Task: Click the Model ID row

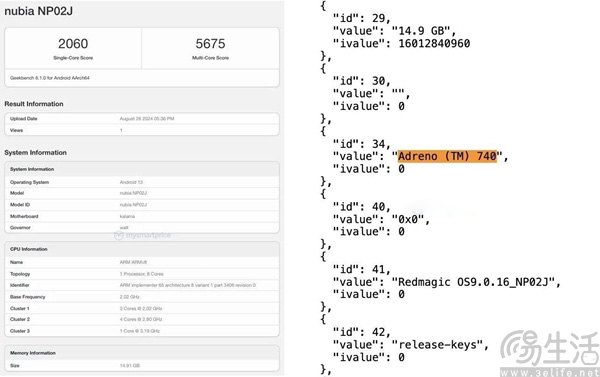Action: 142,204
